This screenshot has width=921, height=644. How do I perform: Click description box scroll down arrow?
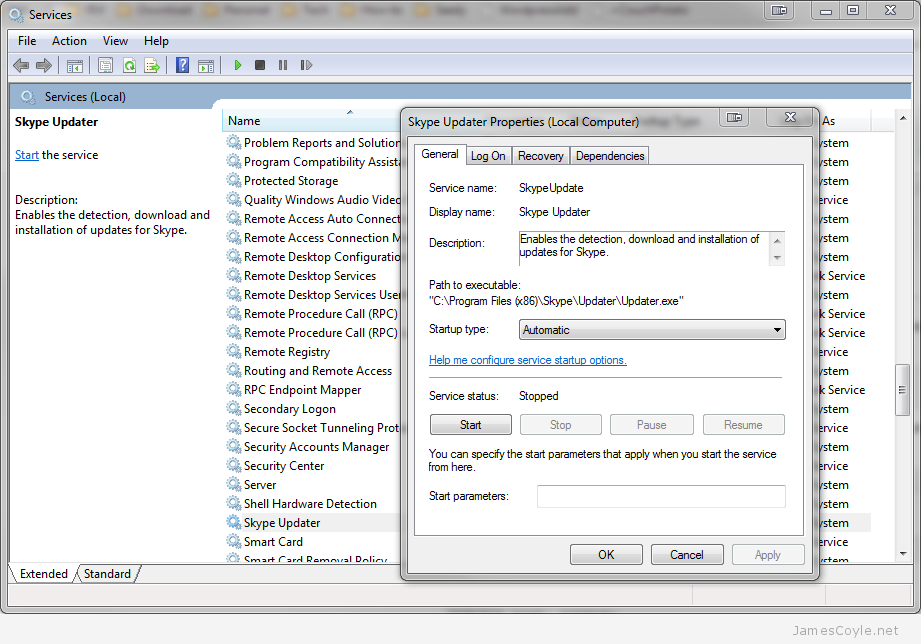pos(777,258)
